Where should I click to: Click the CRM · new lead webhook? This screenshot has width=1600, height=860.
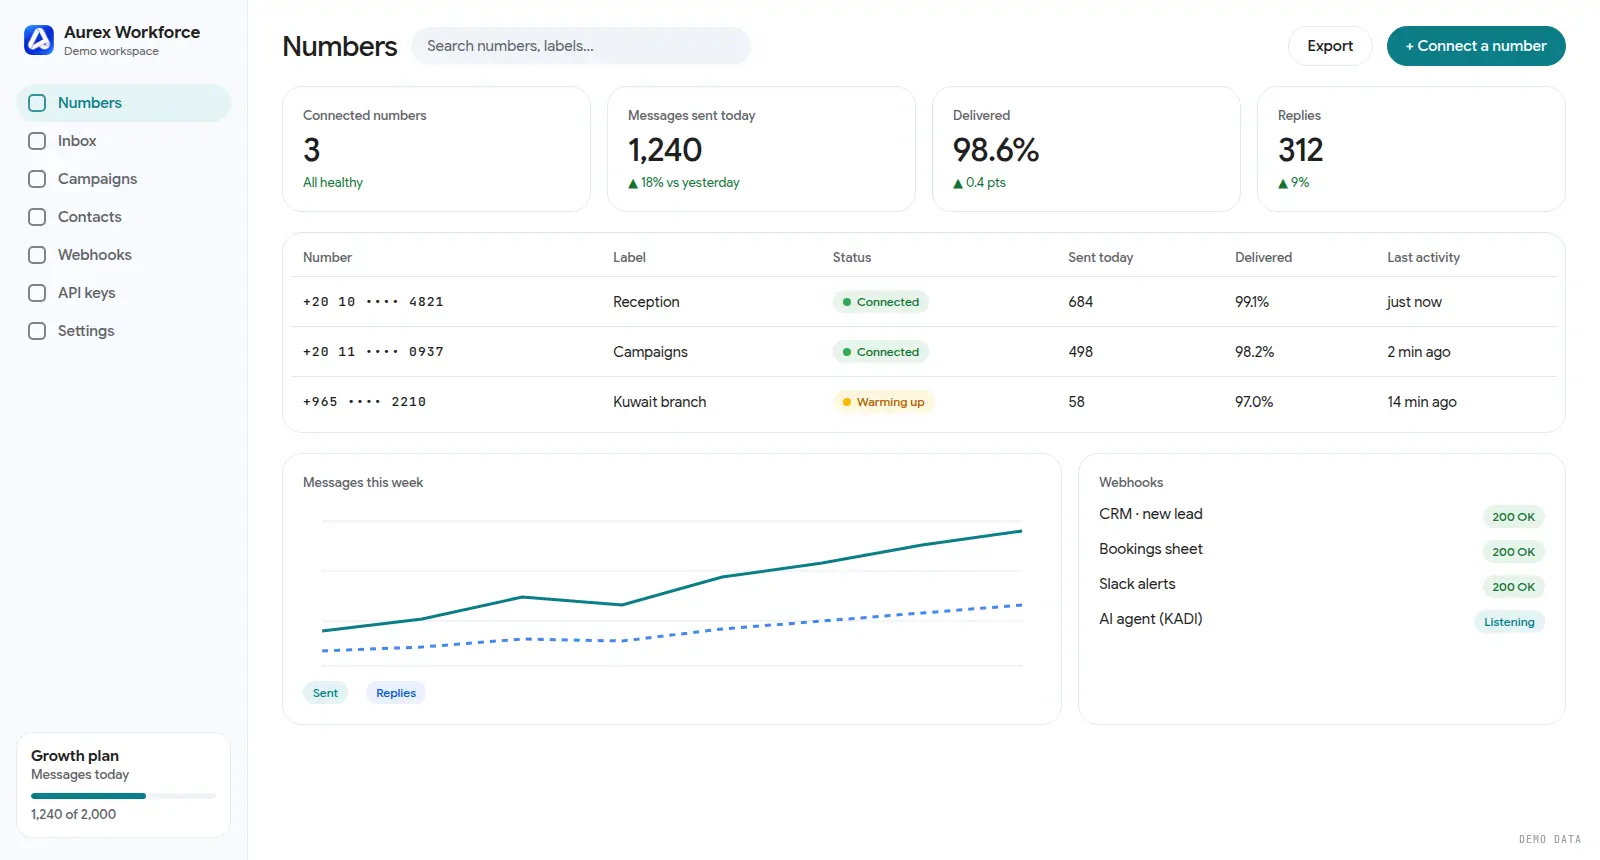click(1151, 514)
